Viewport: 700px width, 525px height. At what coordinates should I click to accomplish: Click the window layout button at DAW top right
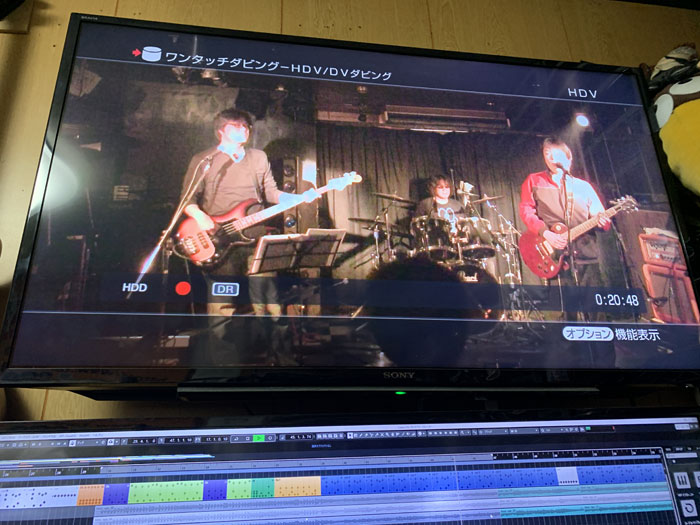[682, 426]
